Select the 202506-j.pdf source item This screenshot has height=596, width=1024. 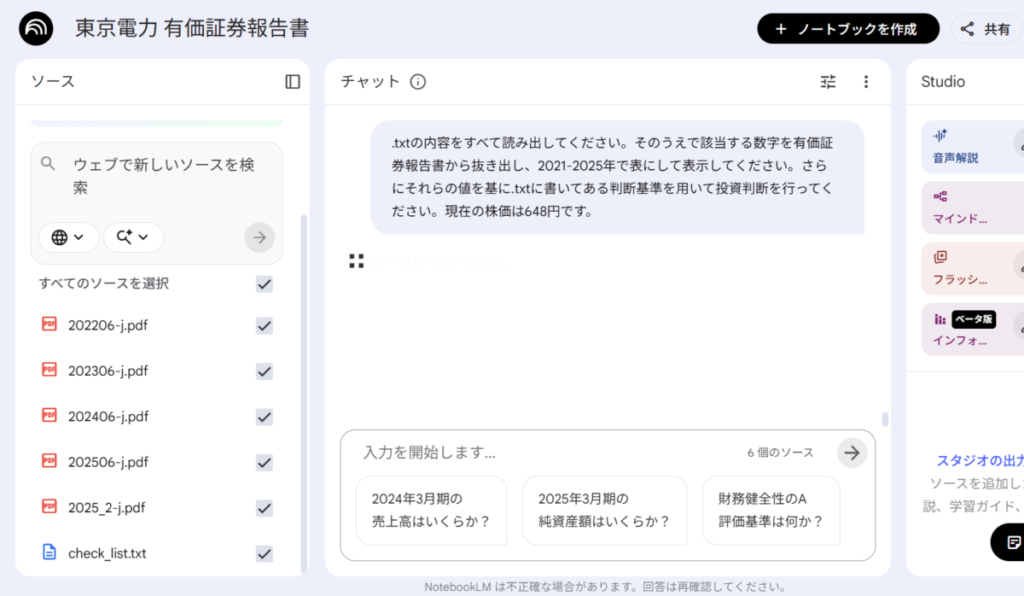(x=108, y=462)
